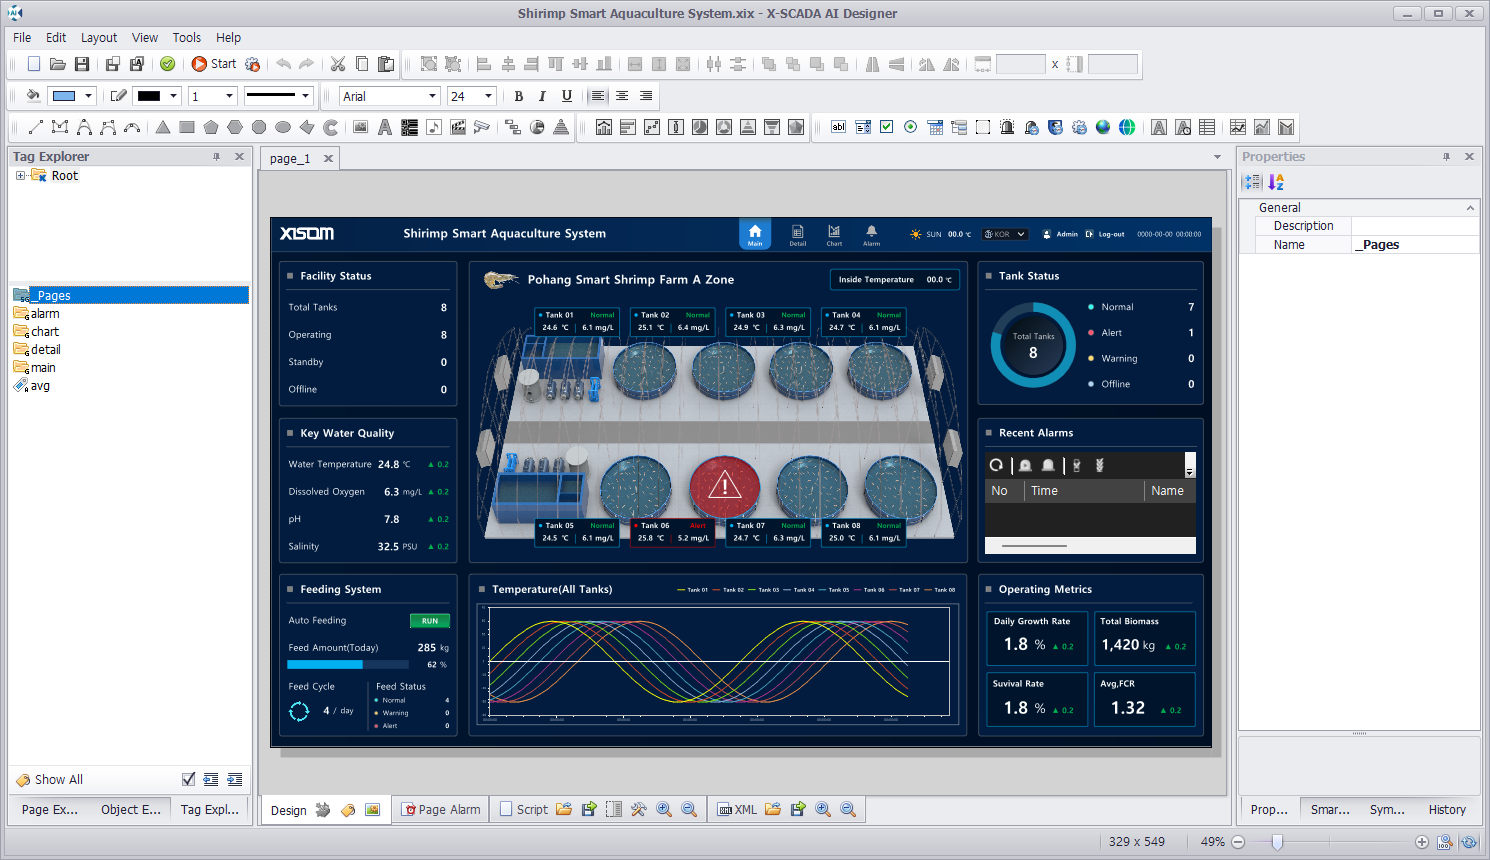Save the project with the floppy icon
The height and width of the screenshot is (860, 1490).
[82, 64]
